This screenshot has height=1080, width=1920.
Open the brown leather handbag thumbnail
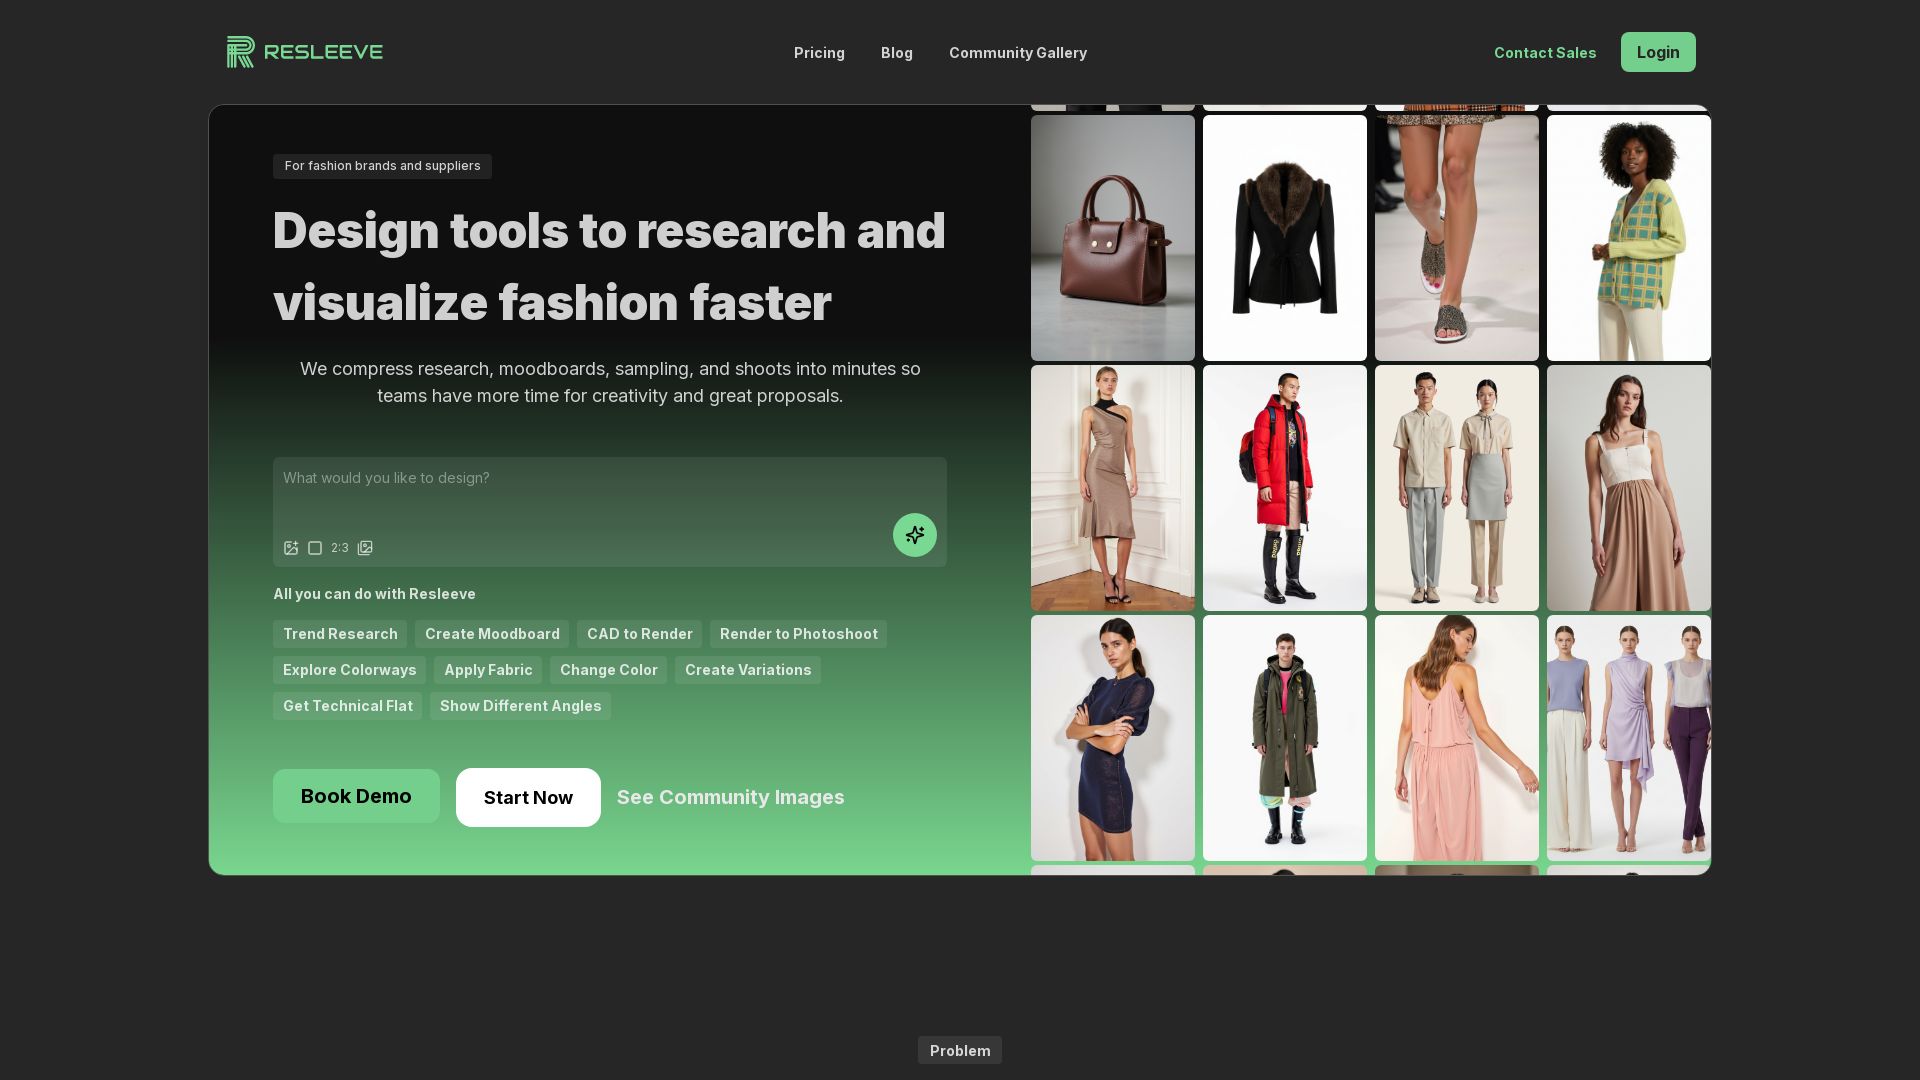(1112, 238)
